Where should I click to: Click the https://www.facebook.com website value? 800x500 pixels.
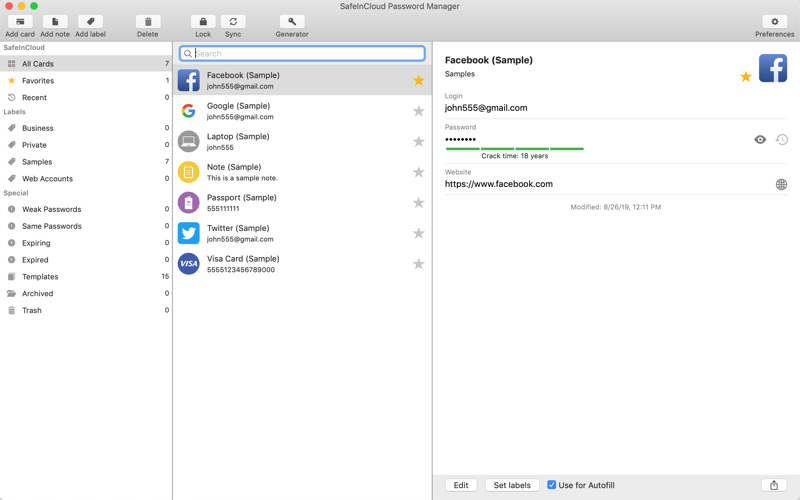click(x=498, y=184)
